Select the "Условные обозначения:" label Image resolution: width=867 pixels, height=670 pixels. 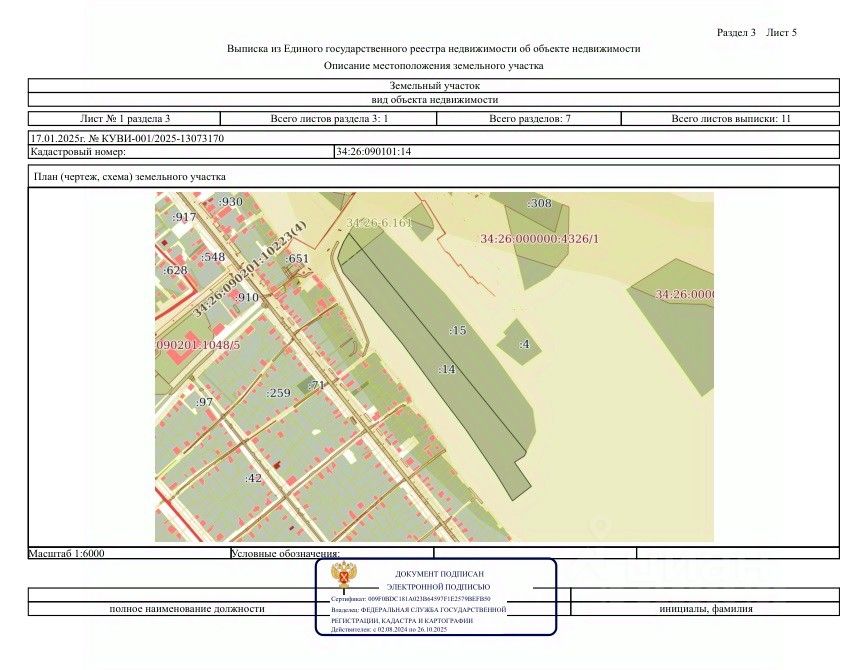point(285,553)
